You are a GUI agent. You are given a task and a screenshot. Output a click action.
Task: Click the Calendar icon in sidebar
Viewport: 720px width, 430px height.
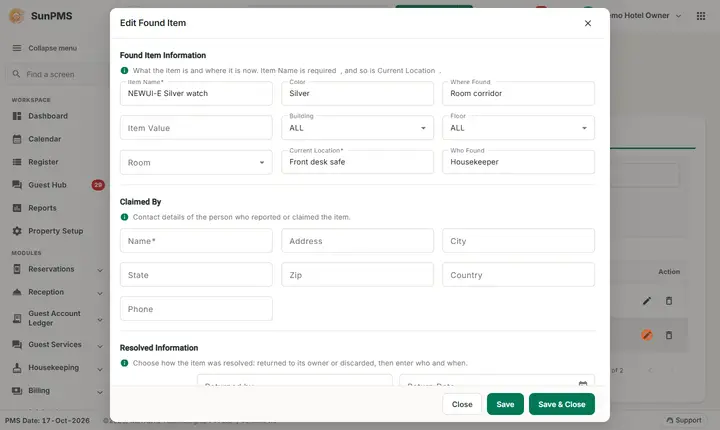point(17,139)
